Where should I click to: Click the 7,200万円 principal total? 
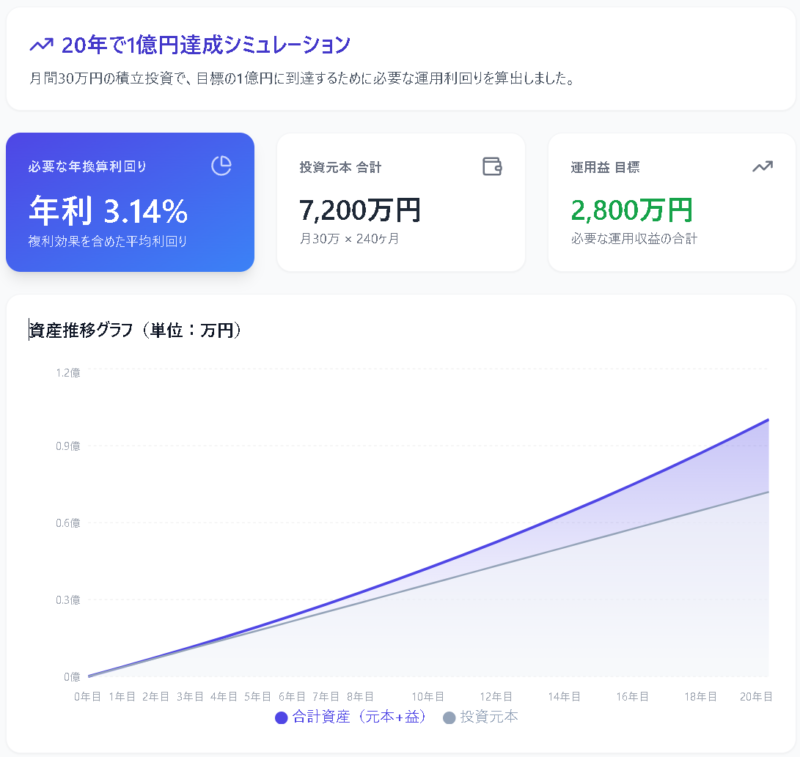pos(360,210)
